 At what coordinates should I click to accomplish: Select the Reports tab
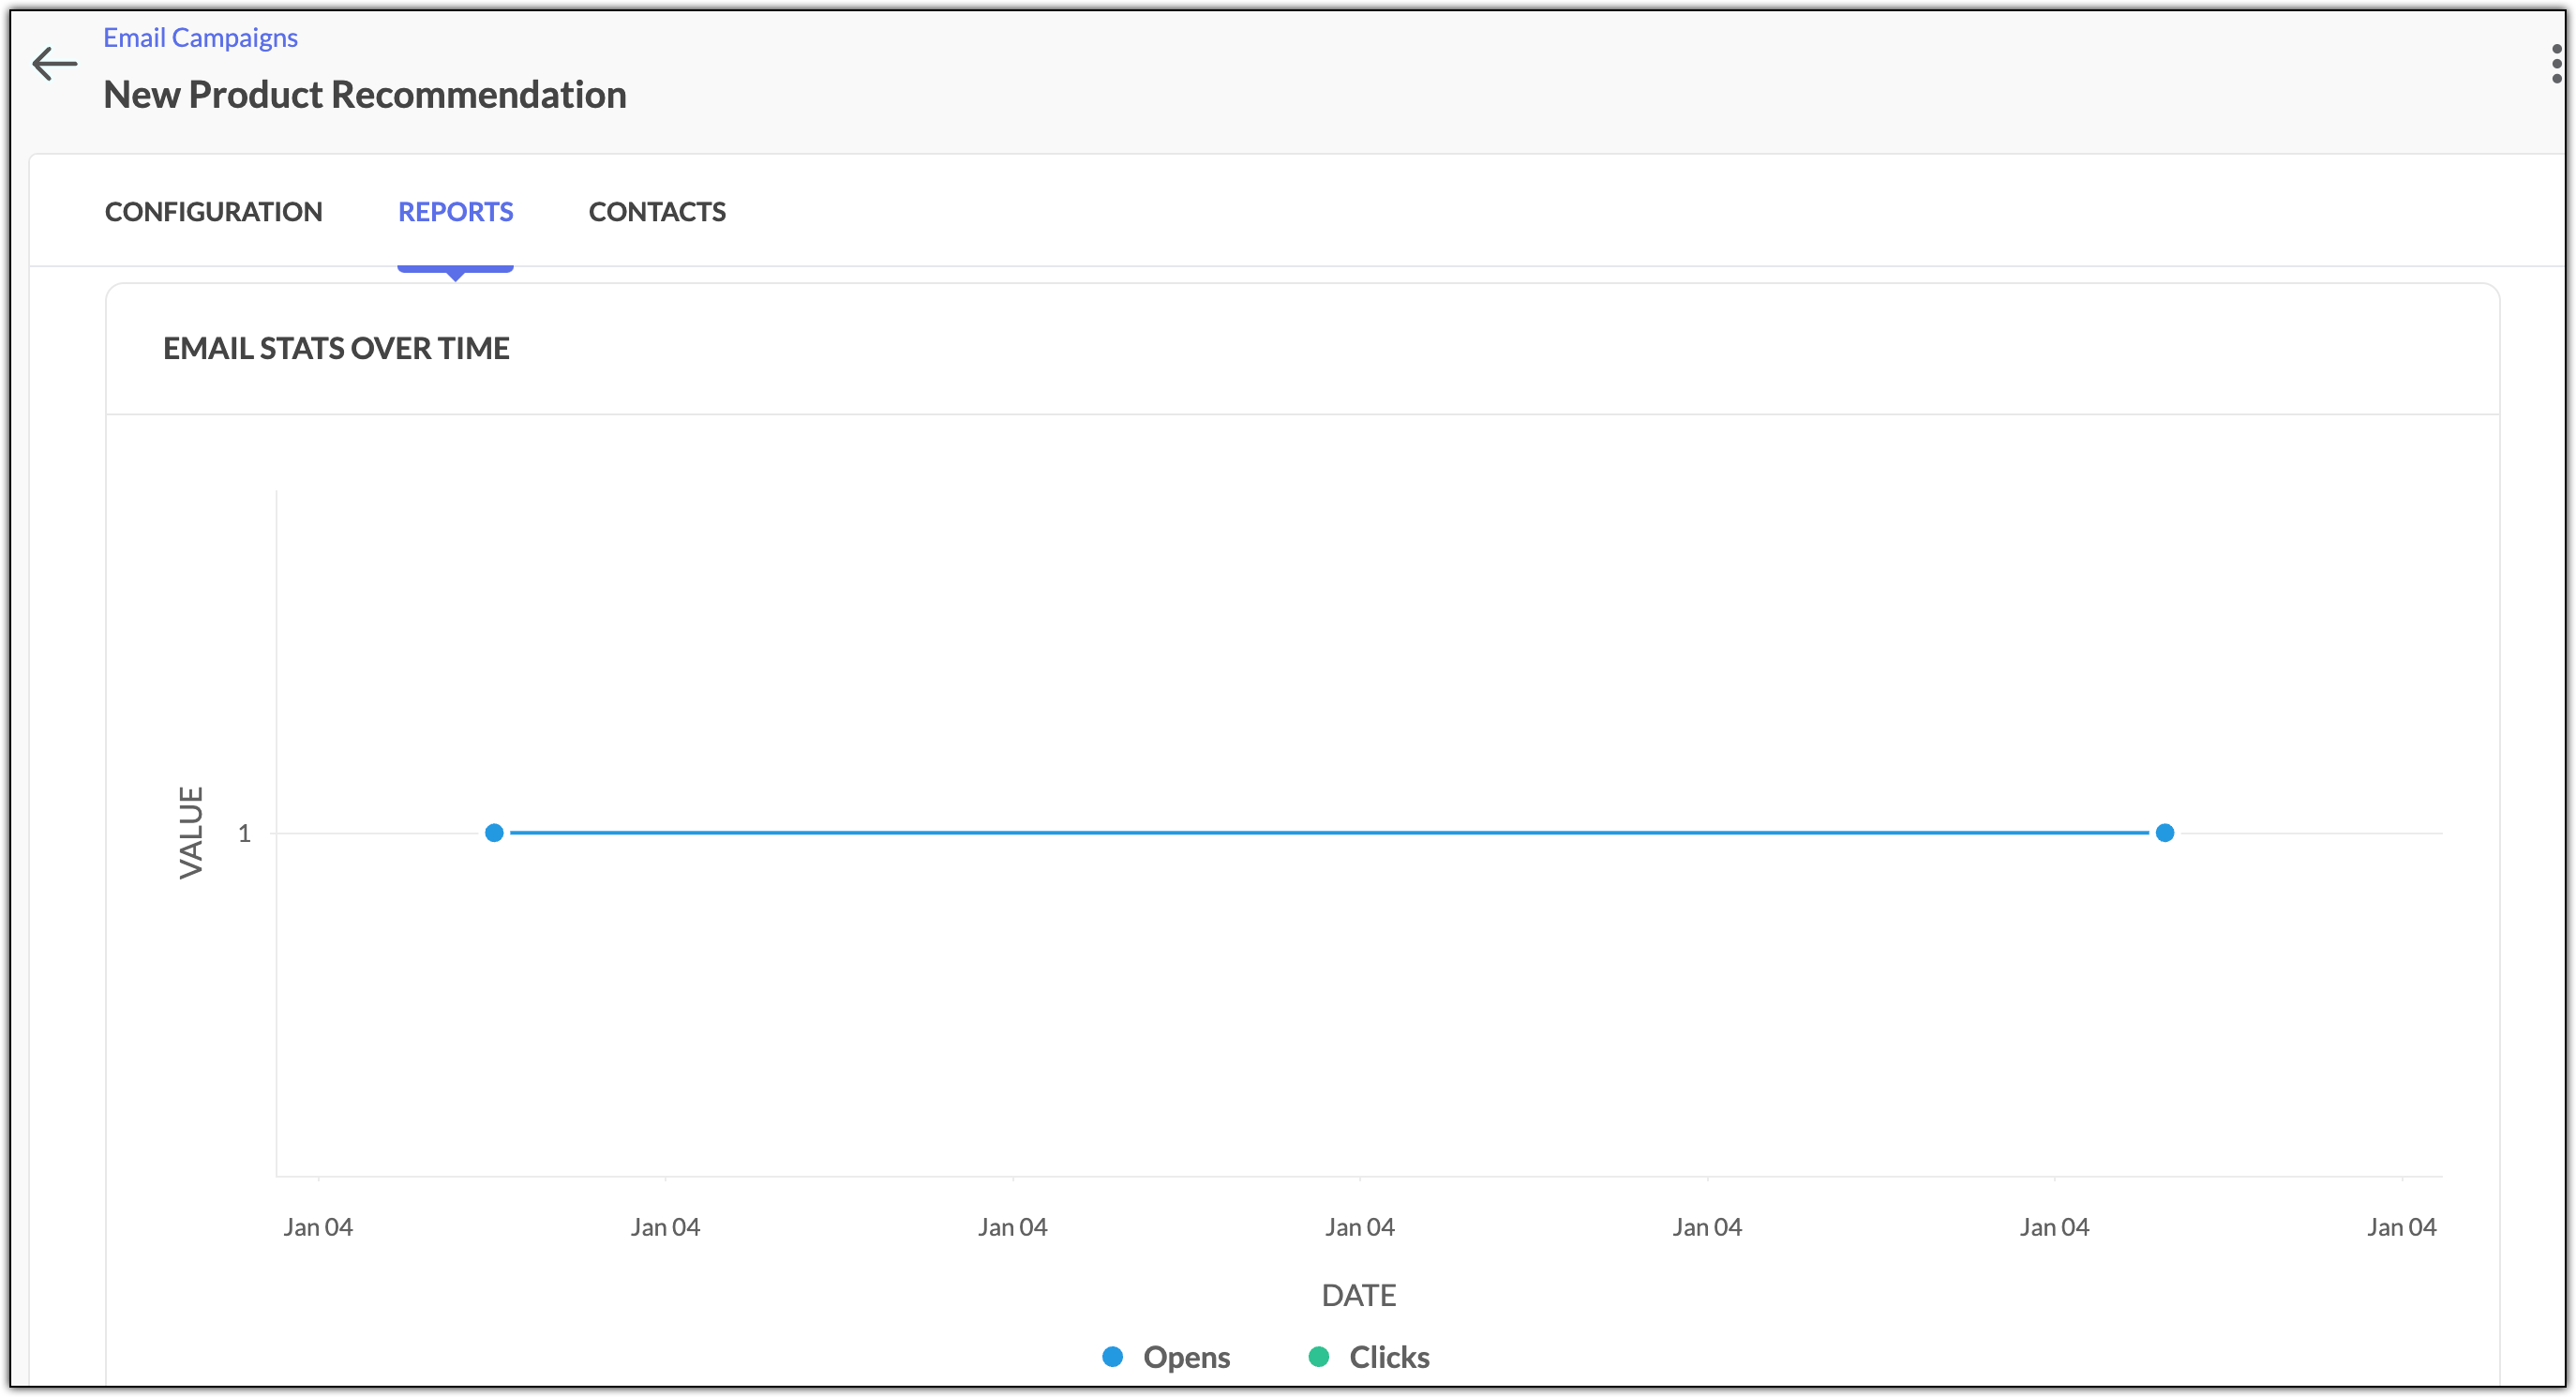tap(455, 212)
